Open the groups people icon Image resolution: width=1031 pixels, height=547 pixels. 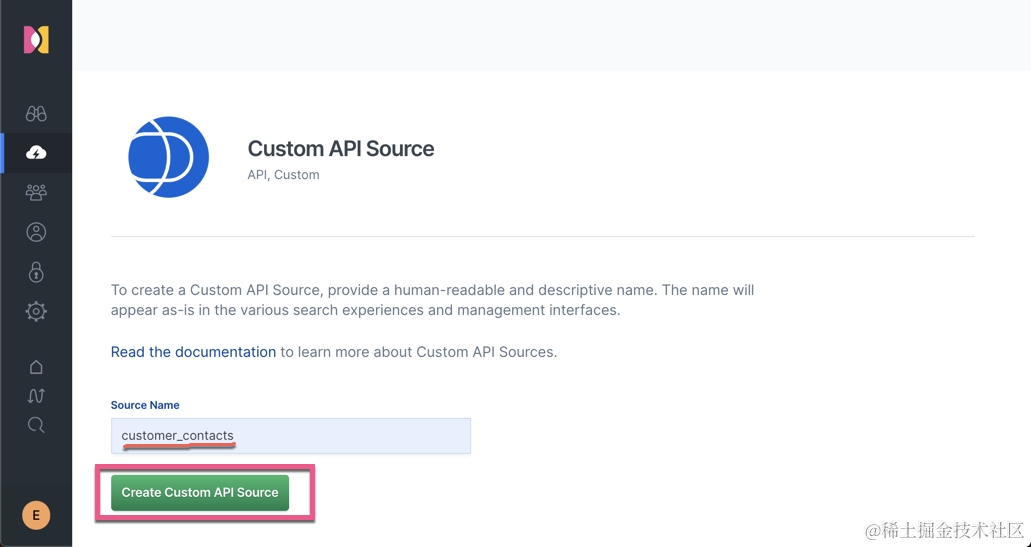36,192
